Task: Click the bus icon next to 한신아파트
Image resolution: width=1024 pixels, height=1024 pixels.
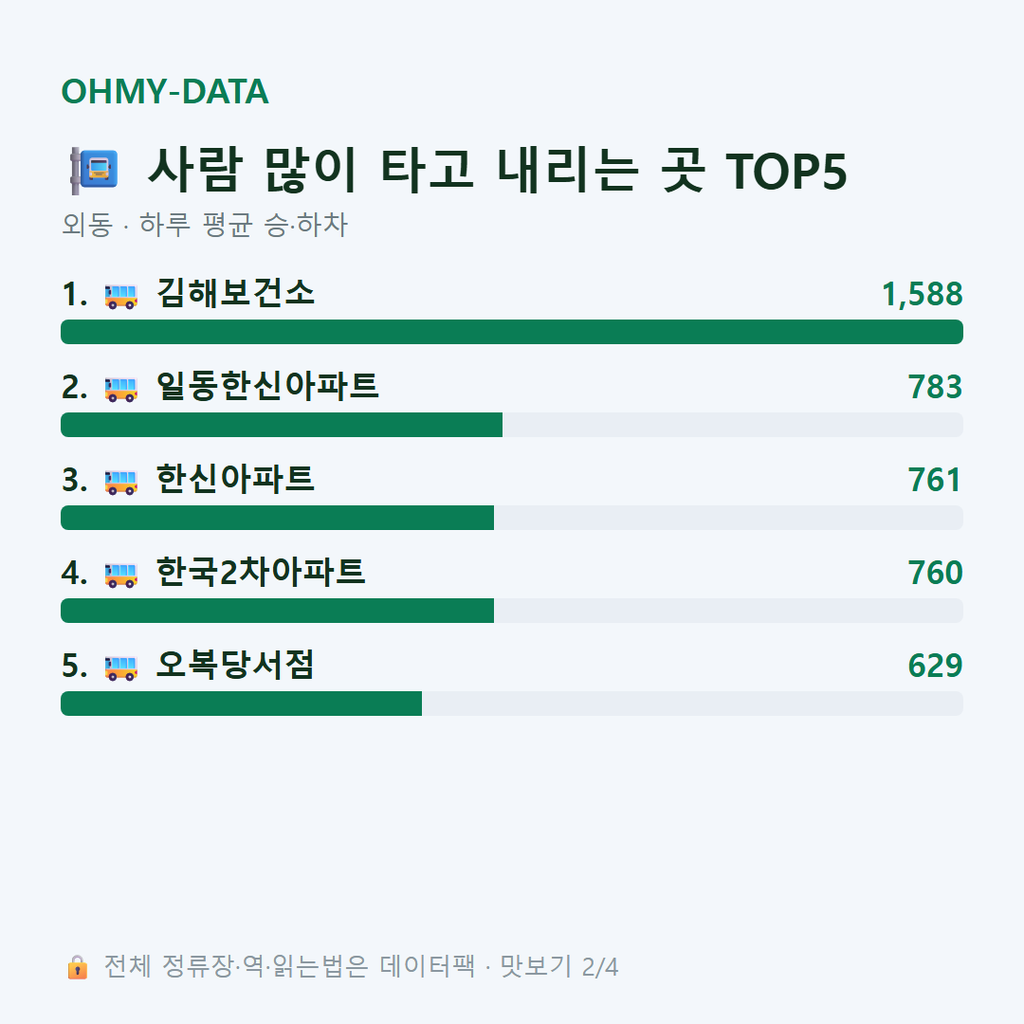Action: pos(121,482)
